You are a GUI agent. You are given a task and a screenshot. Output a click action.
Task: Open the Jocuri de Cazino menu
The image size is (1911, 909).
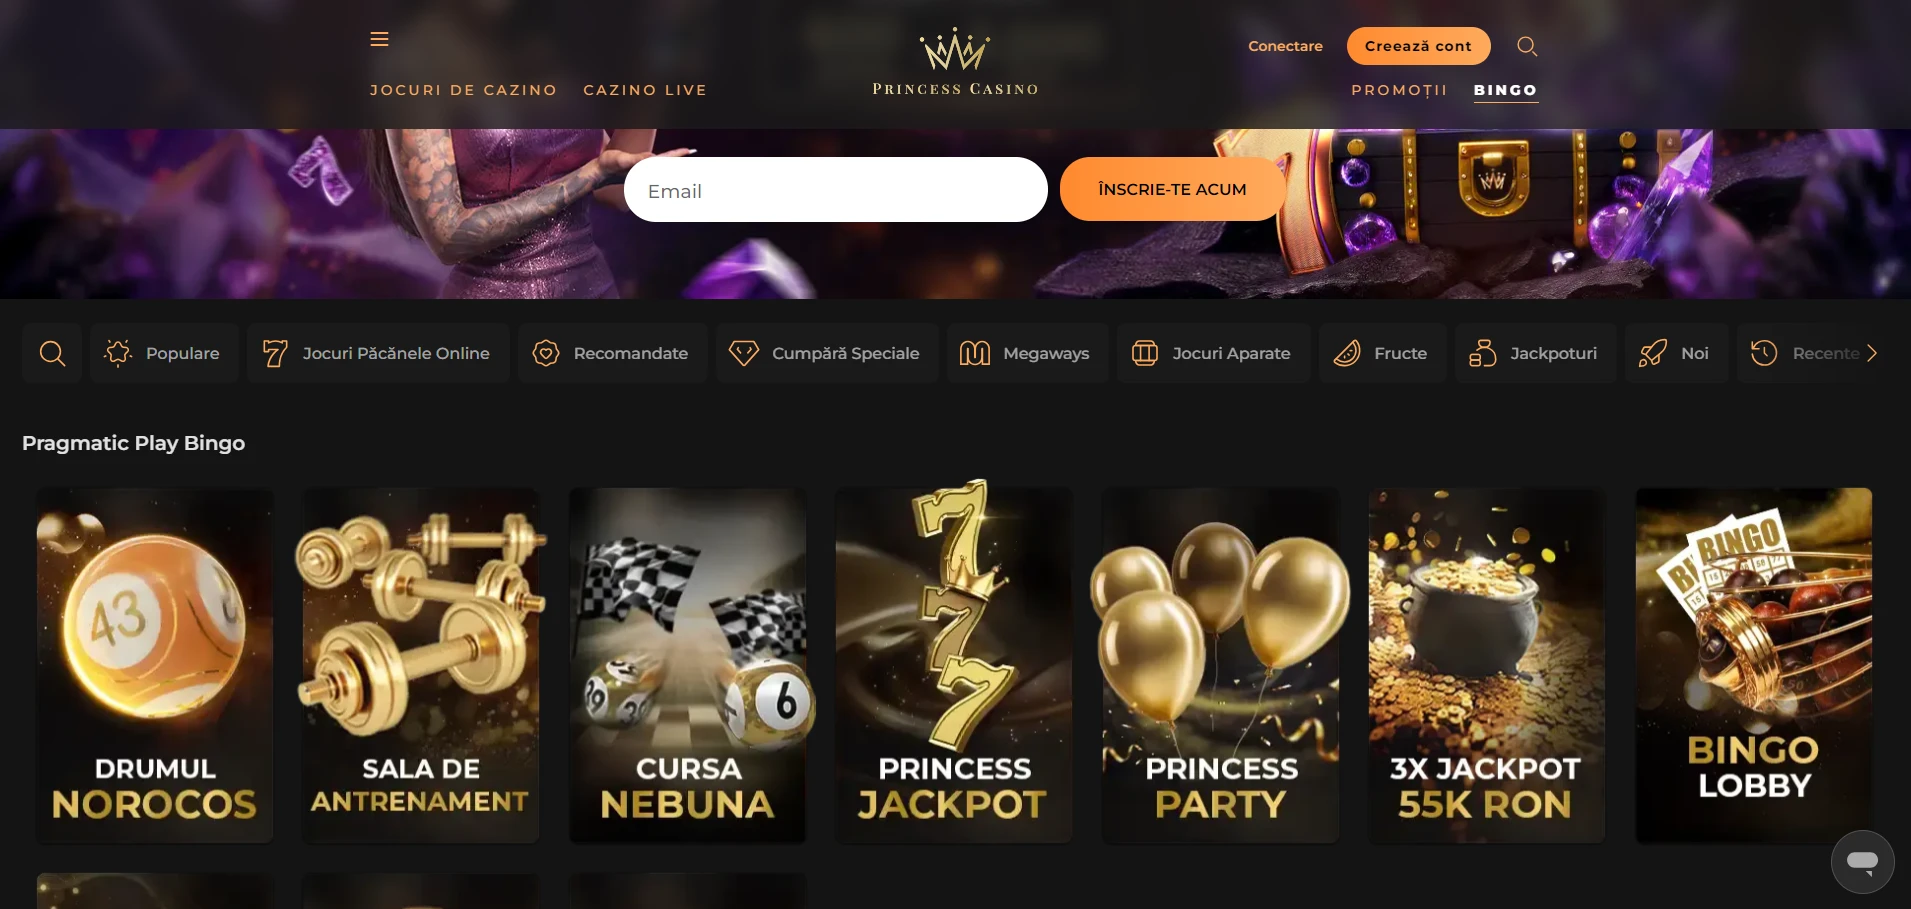coord(463,90)
